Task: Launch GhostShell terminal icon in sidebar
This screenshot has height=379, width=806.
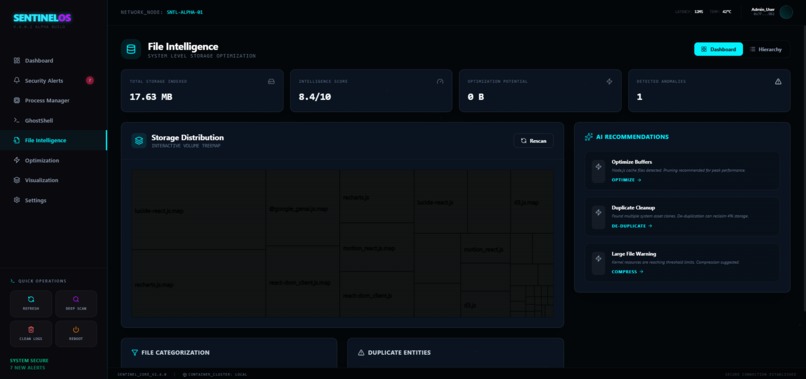Action: coord(16,120)
